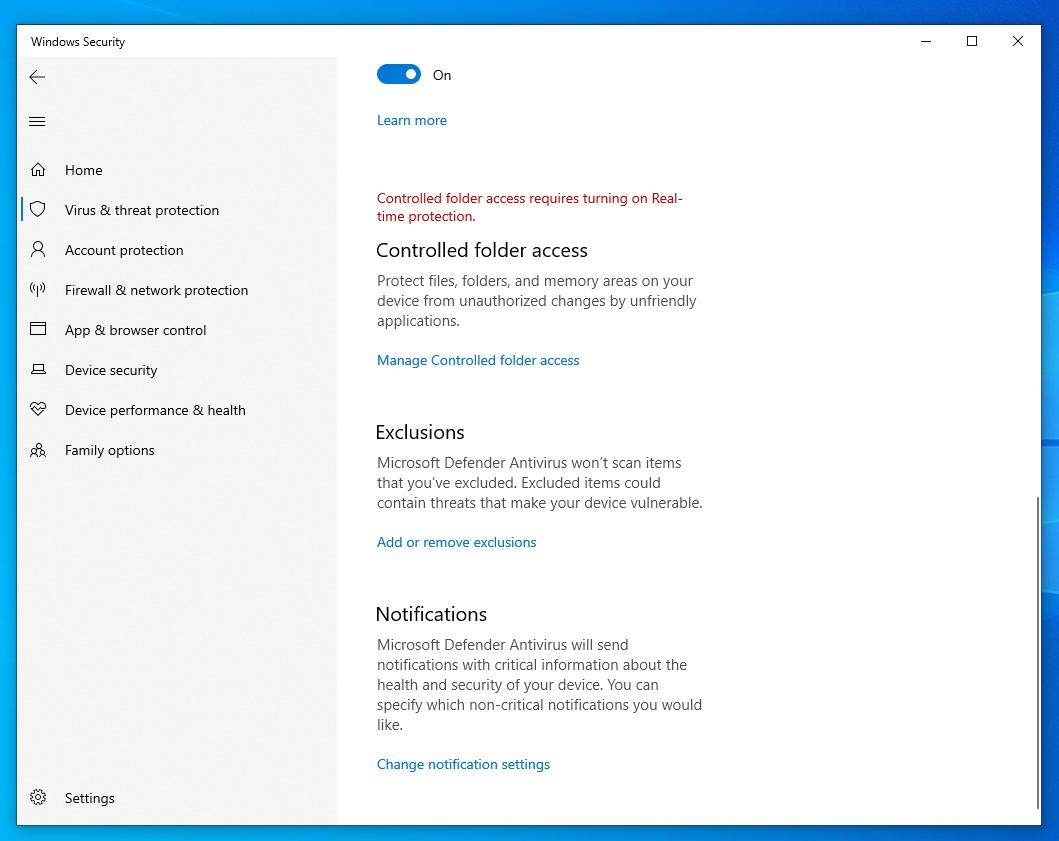Click the Firewall & network antenna icon
Image resolution: width=1059 pixels, height=841 pixels.
pyautogui.click(x=38, y=289)
